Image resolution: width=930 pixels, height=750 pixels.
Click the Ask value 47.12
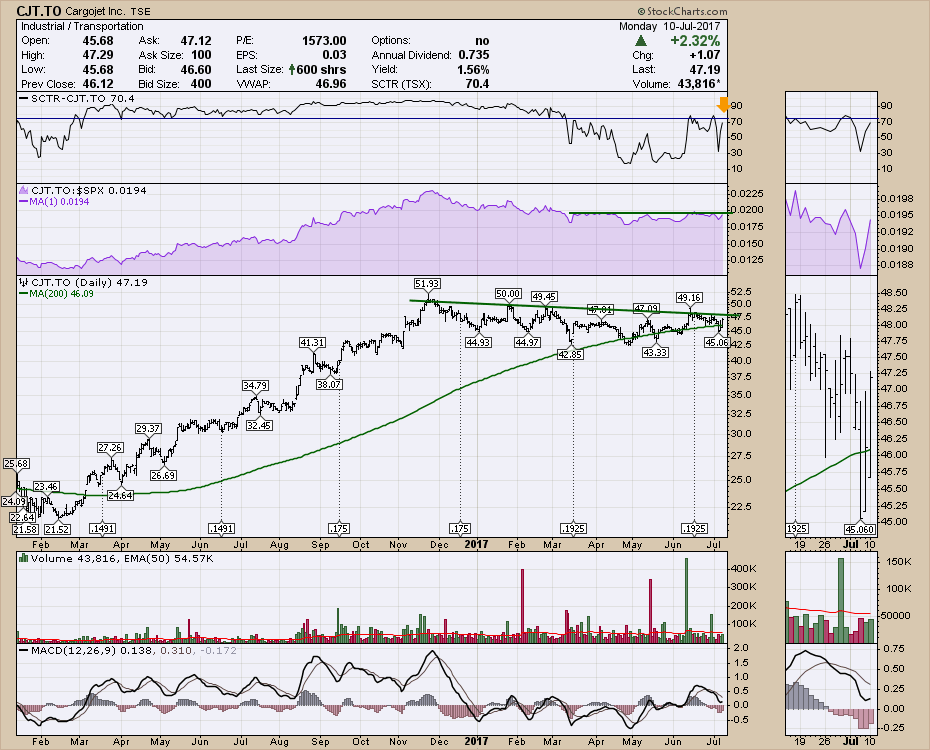196,40
